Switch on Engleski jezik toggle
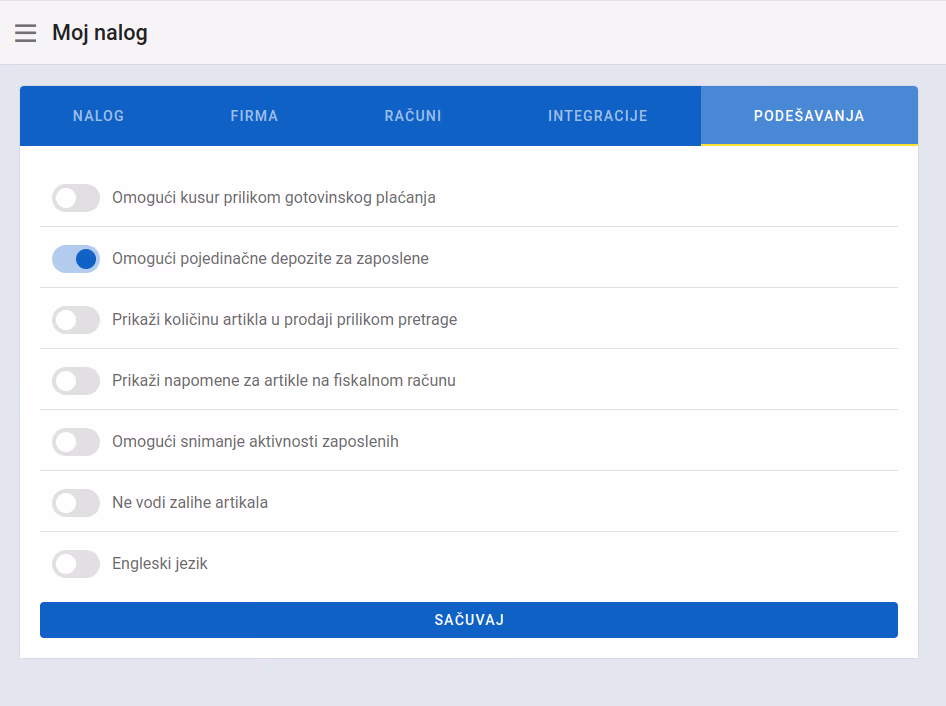This screenshot has height=706, width=946. pos(76,564)
